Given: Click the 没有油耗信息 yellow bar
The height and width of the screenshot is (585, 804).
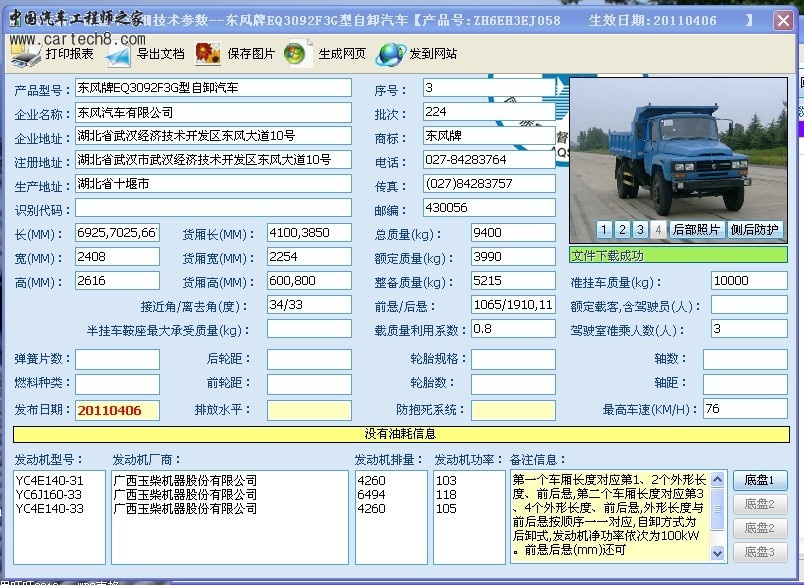Looking at the screenshot, I should [401, 434].
